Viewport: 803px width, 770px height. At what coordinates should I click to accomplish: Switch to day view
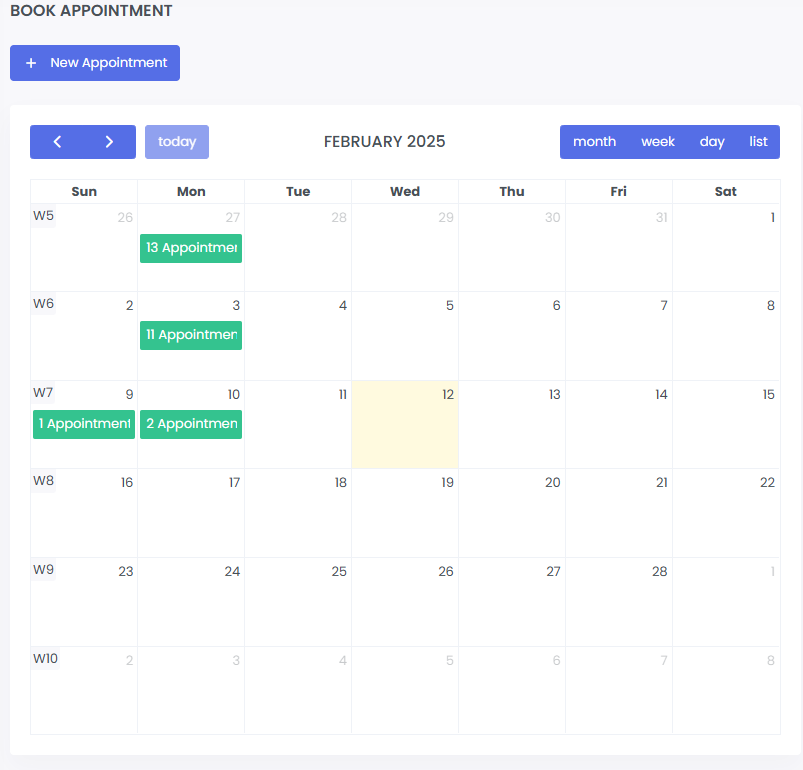(712, 142)
